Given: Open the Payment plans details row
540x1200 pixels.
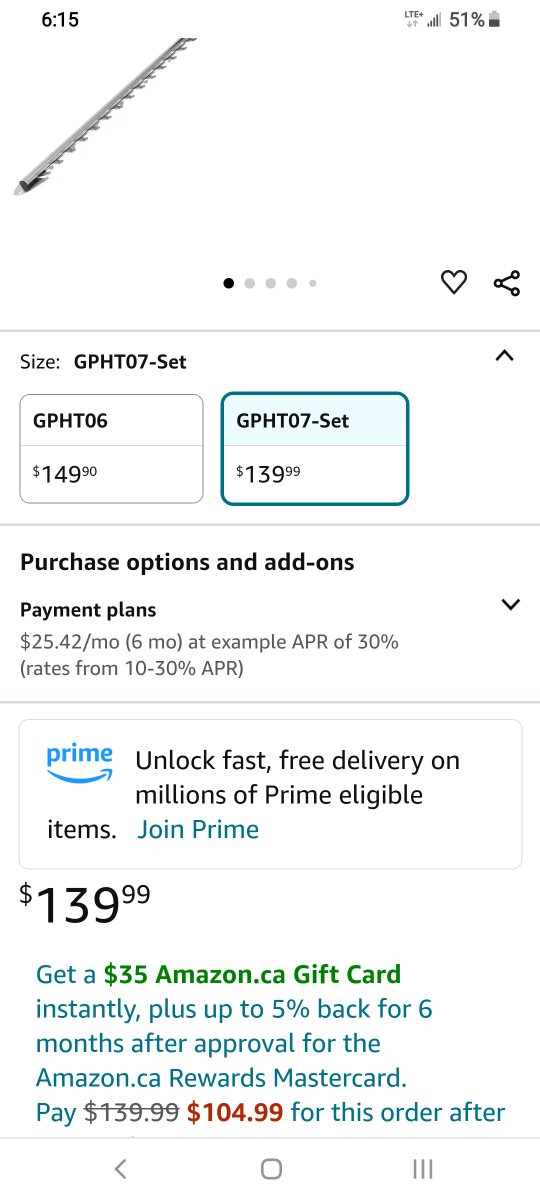Looking at the screenshot, I should pos(270,638).
